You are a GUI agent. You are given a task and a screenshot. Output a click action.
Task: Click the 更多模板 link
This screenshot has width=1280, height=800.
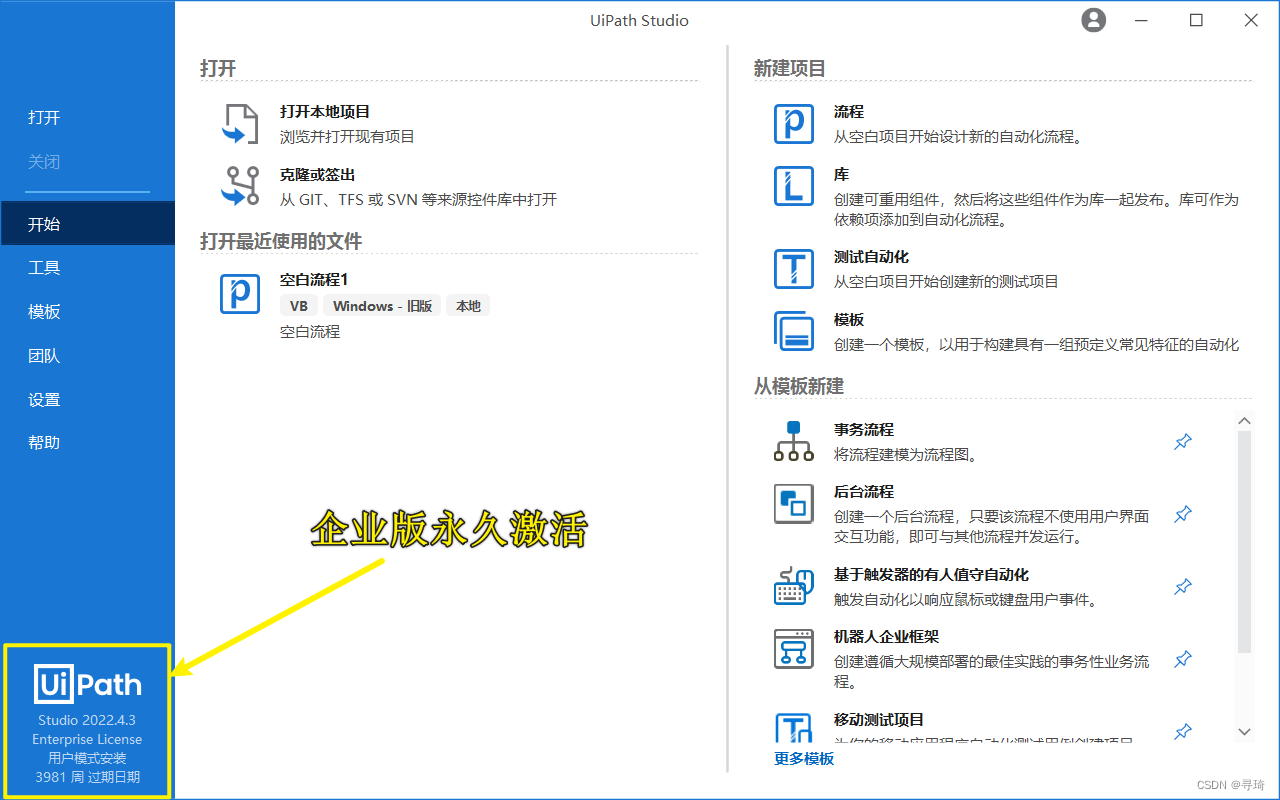pos(804,759)
